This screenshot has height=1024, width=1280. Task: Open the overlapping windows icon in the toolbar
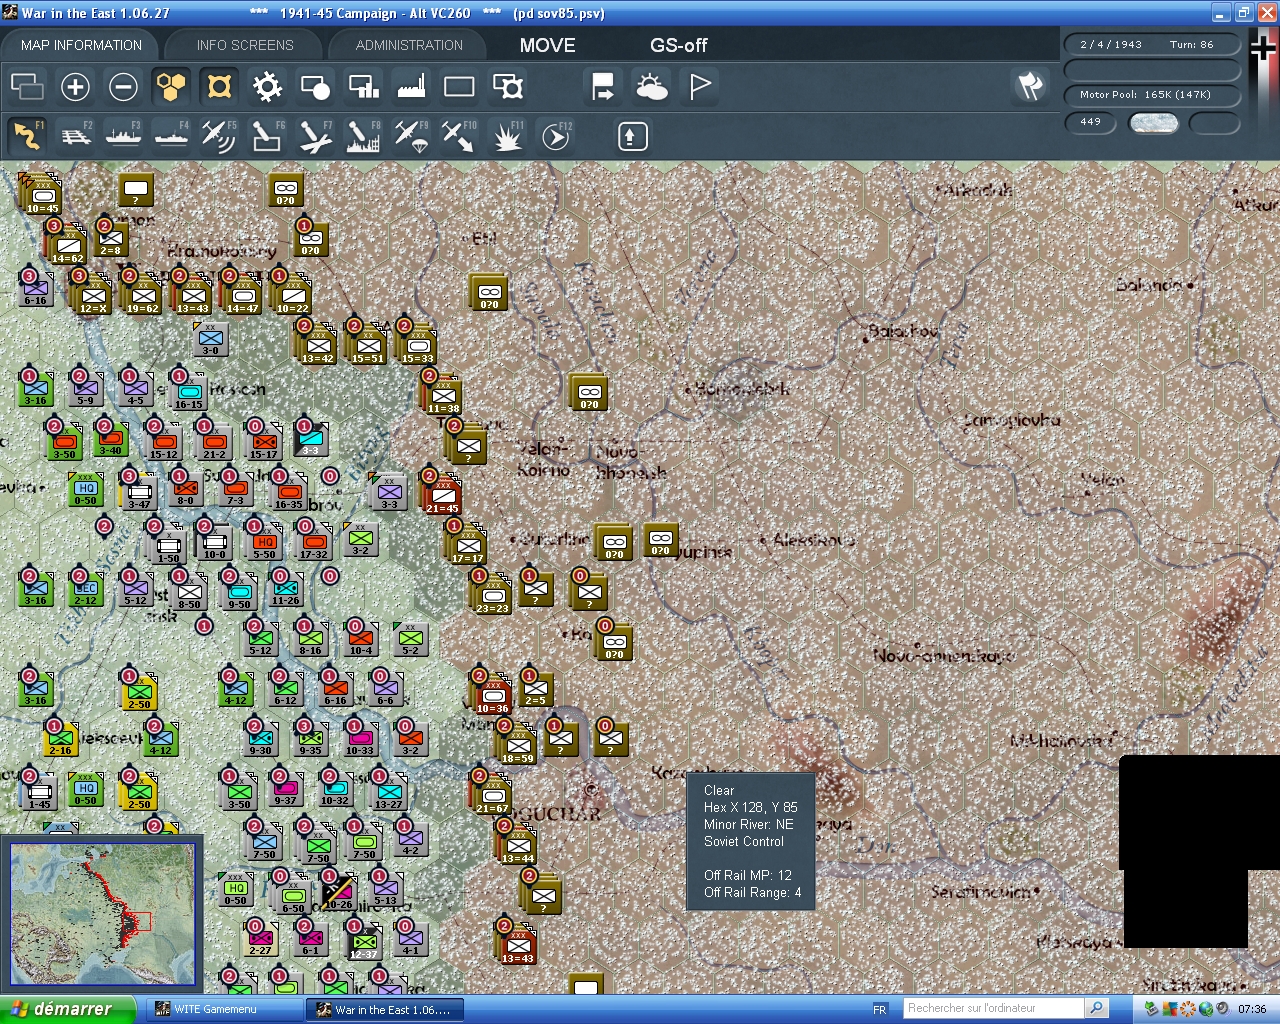(27, 87)
